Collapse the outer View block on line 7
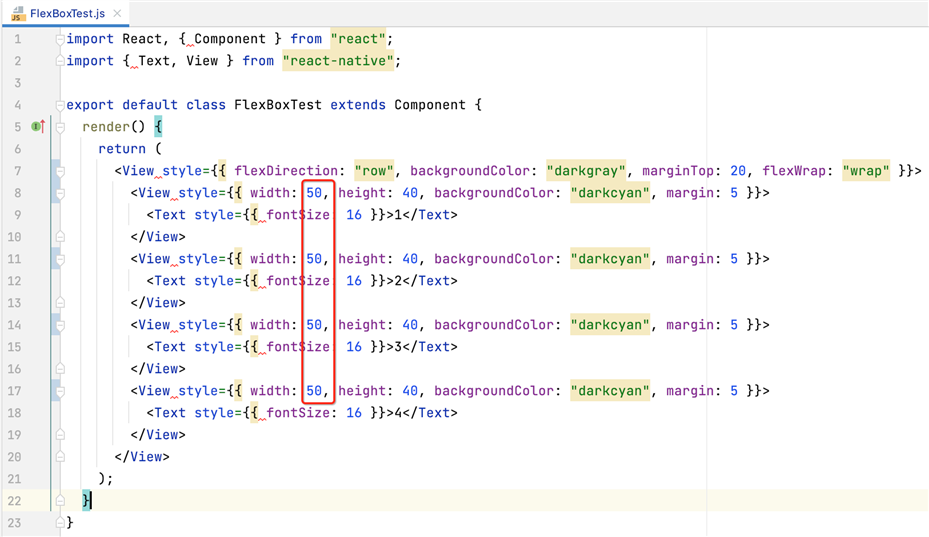 pyautogui.click(x=60, y=171)
